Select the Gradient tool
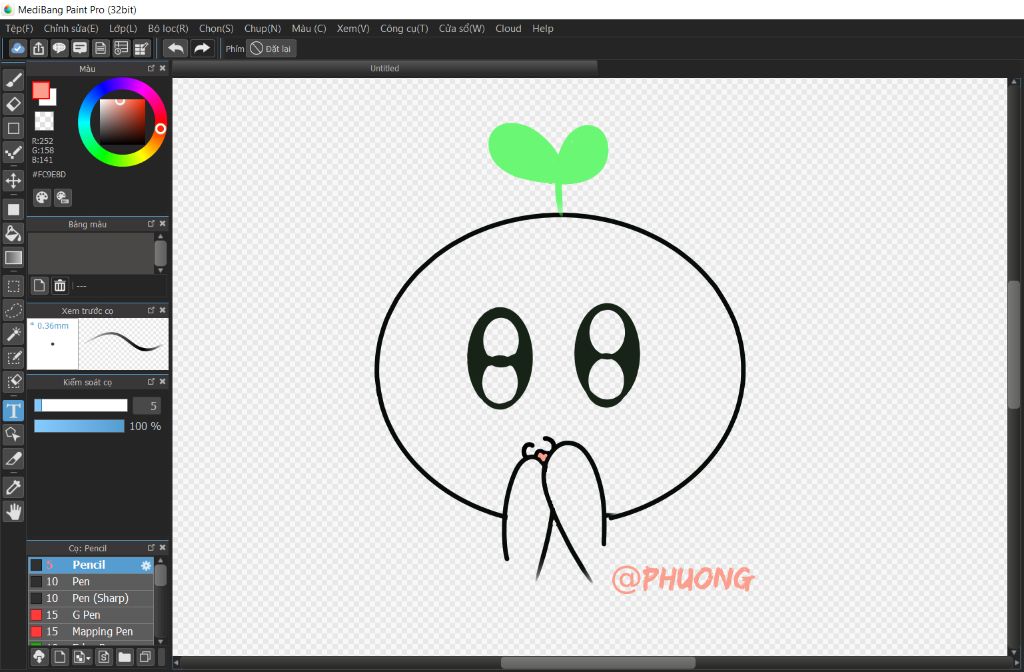The height and width of the screenshot is (672, 1024). pyautogui.click(x=13, y=257)
